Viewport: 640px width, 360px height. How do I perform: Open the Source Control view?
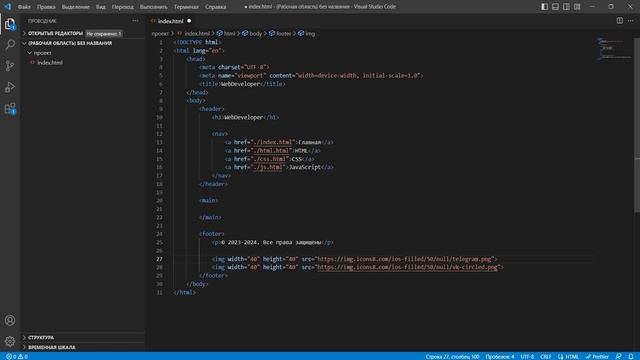pyautogui.click(x=10, y=66)
